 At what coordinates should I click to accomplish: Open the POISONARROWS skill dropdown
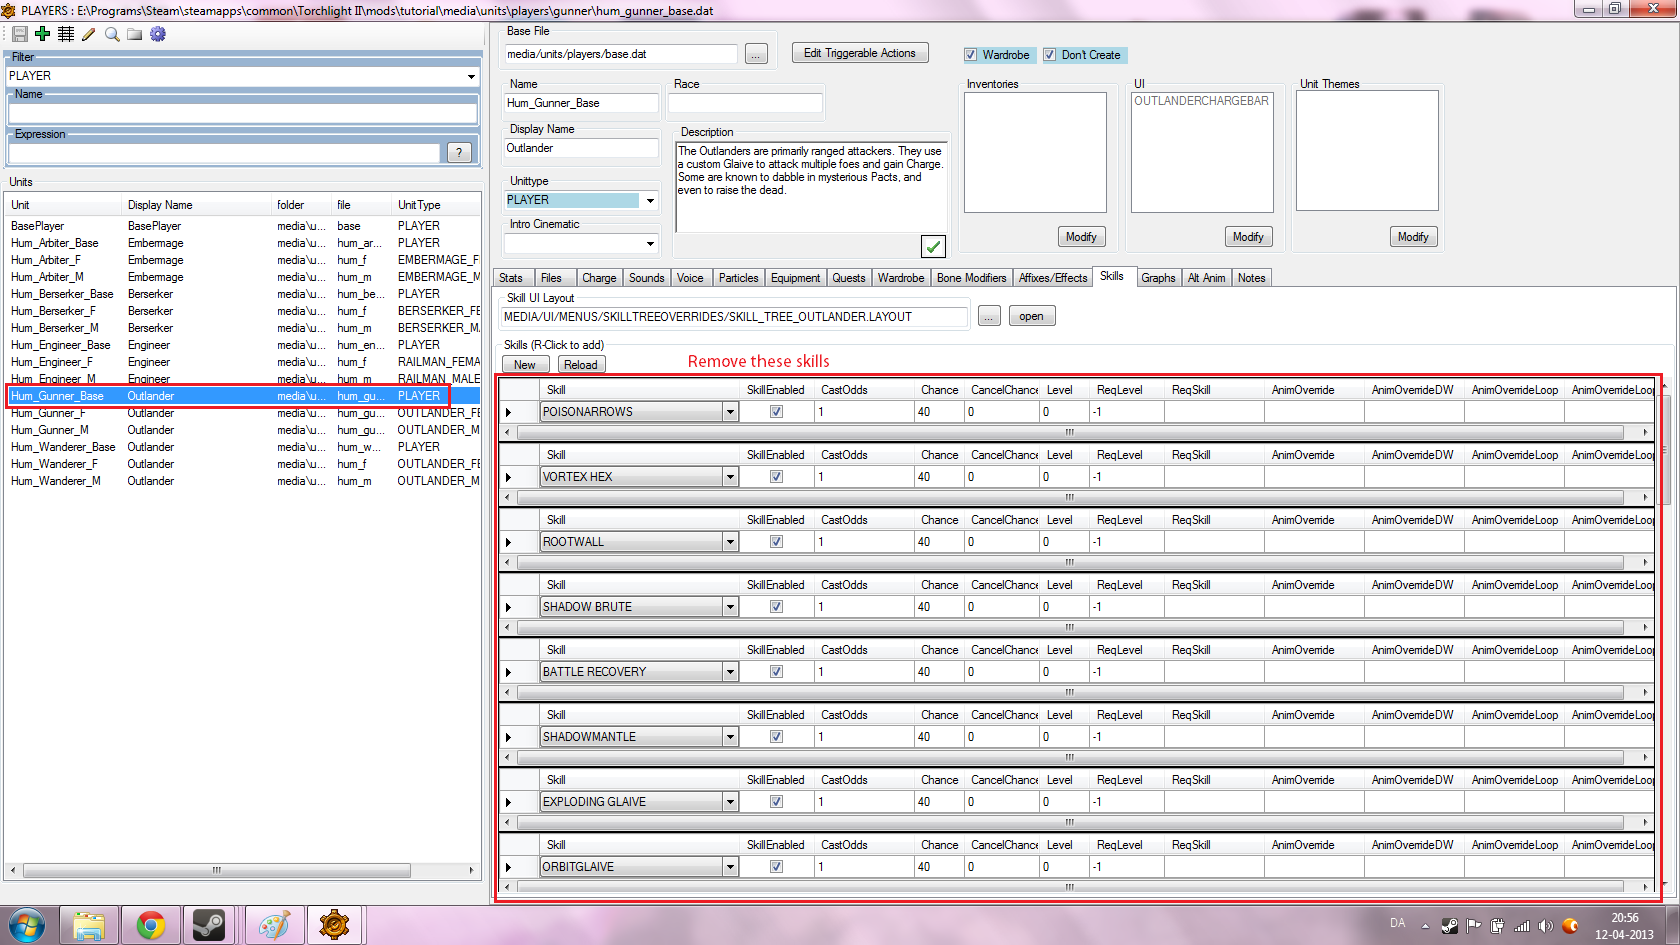730,412
